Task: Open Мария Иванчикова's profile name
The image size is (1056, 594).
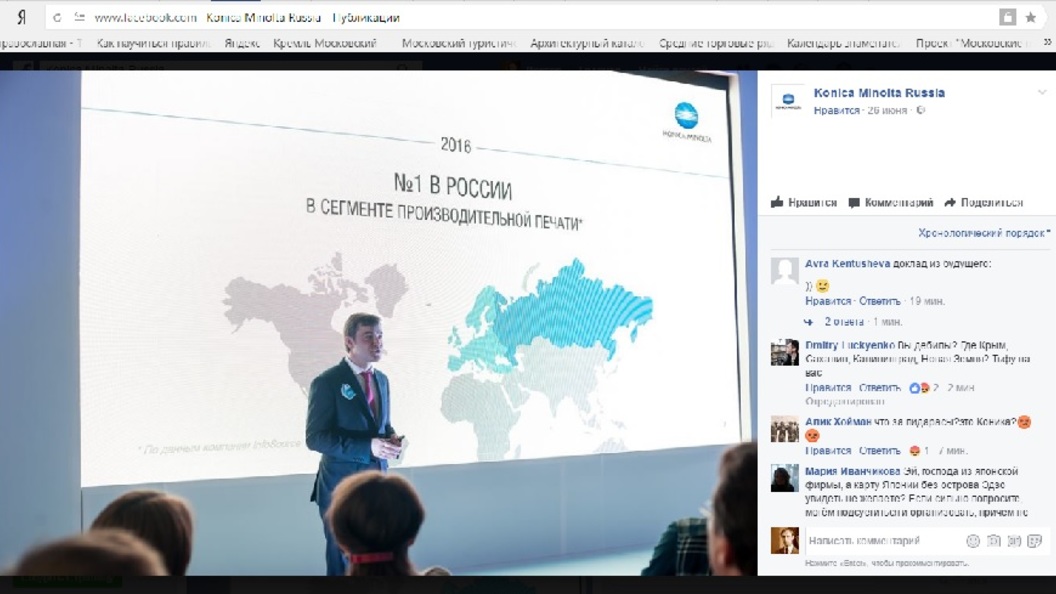Action: [x=853, y=471]
